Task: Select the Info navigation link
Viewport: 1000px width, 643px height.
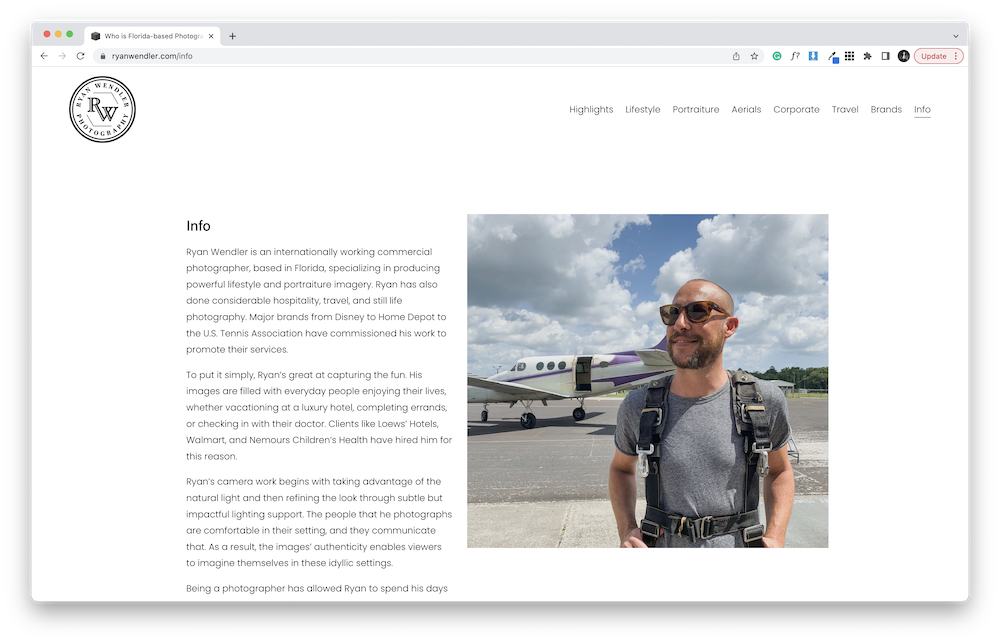Action: click(922, 110)
